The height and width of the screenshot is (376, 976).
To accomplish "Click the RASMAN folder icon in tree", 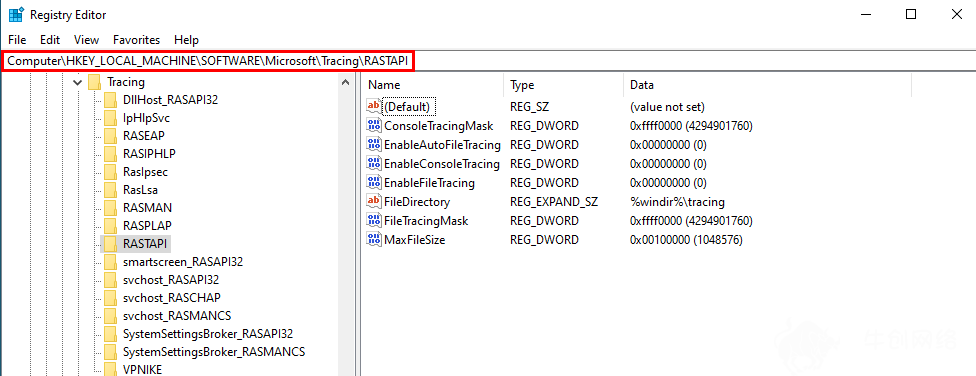I will coord(110,207).
